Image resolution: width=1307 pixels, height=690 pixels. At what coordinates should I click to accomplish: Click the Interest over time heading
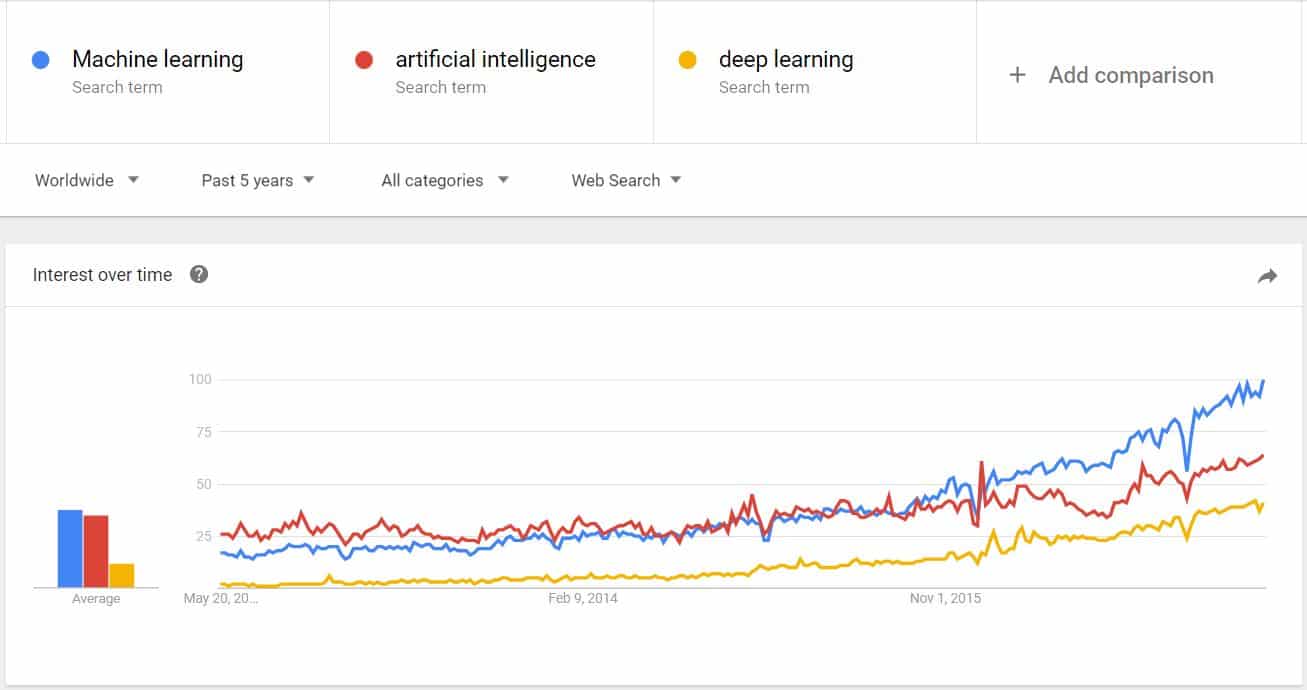[102, 274]
